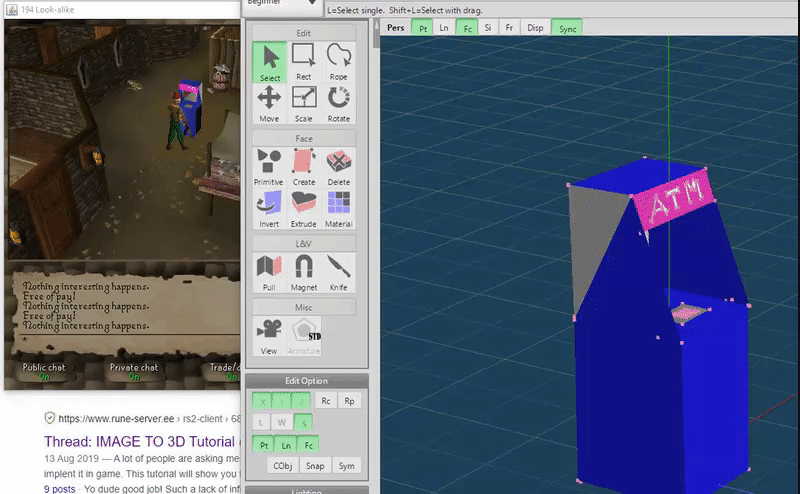Activate the Delete face tool
The image size is (800, 494).
coord(338,167)
